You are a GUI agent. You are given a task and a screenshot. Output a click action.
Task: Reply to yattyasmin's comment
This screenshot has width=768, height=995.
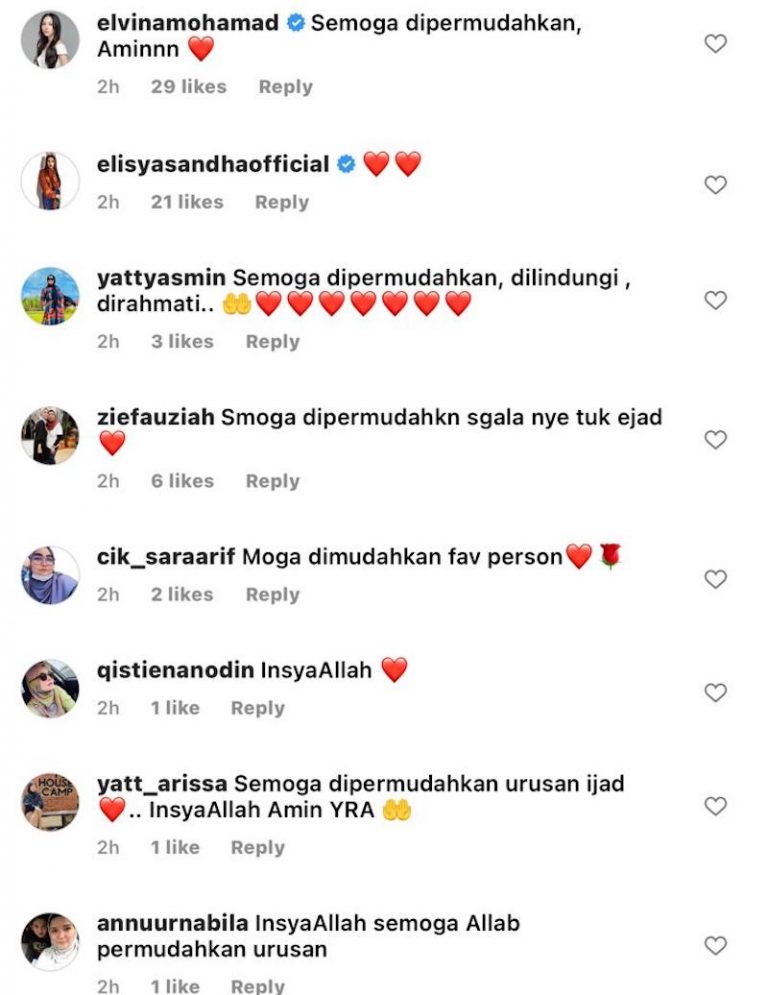tap(272, 342)
